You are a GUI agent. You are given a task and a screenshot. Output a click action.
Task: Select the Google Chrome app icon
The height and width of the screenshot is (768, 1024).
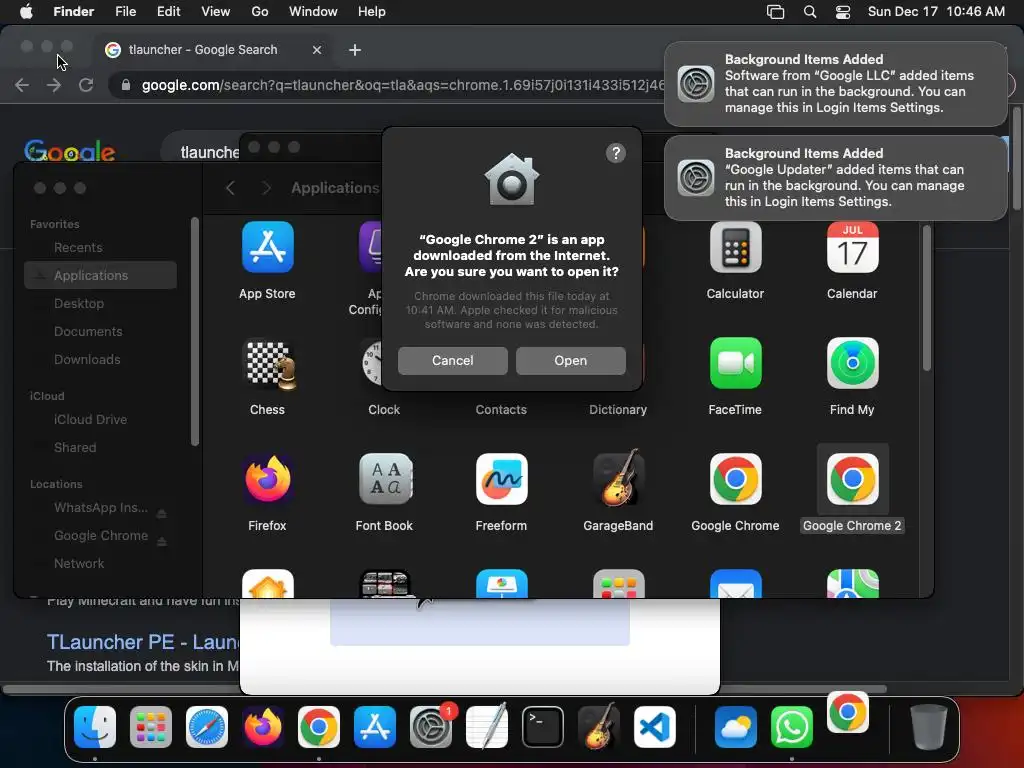click(x=735, y=479)
